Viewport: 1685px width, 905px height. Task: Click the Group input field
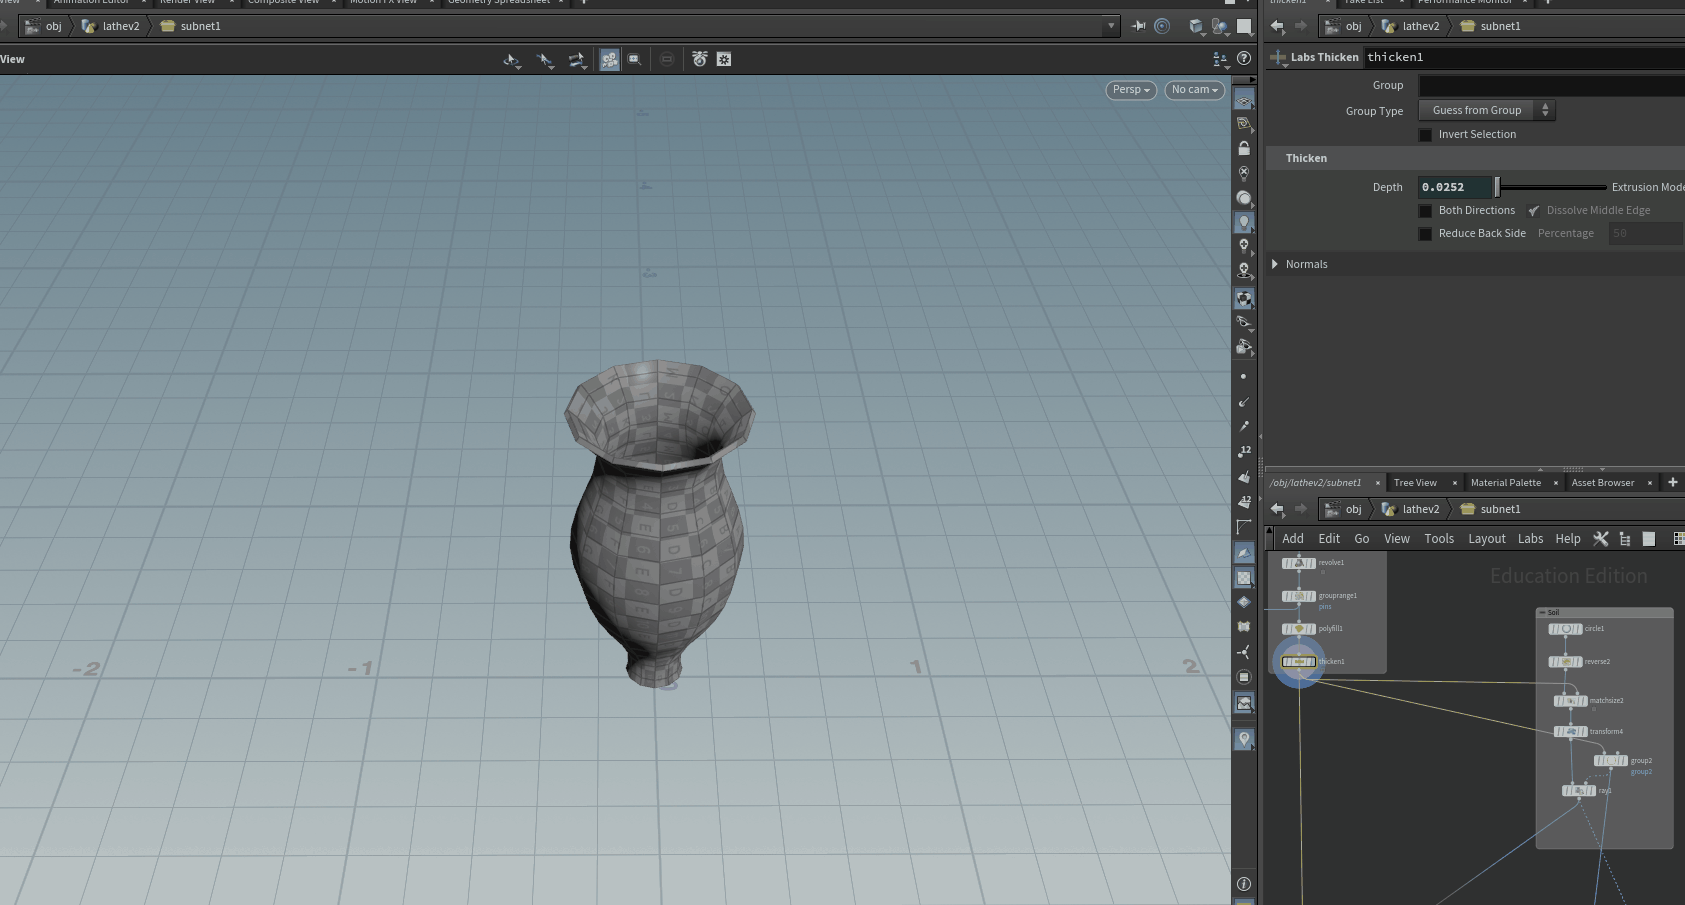point(1551,86)
